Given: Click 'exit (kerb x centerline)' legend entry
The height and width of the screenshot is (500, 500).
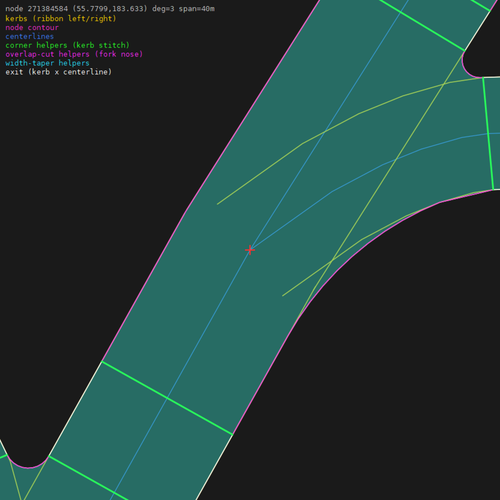Looking at the screenshot, I should (x=59, y=72).
